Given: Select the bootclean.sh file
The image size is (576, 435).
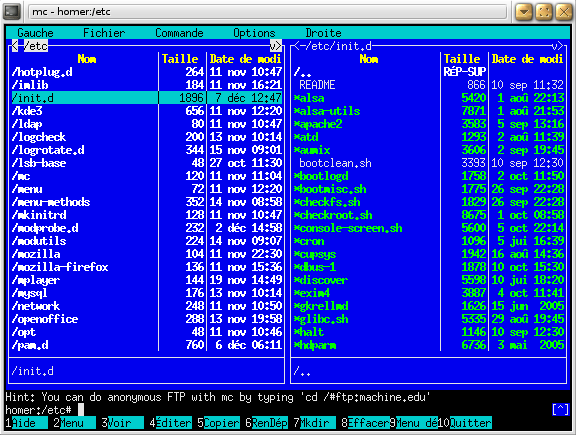Looking at the screenshot, I should click(429, 163).
